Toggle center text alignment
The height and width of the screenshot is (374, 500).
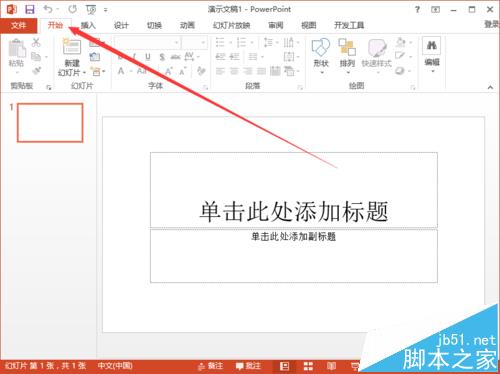tap(234, 71)
